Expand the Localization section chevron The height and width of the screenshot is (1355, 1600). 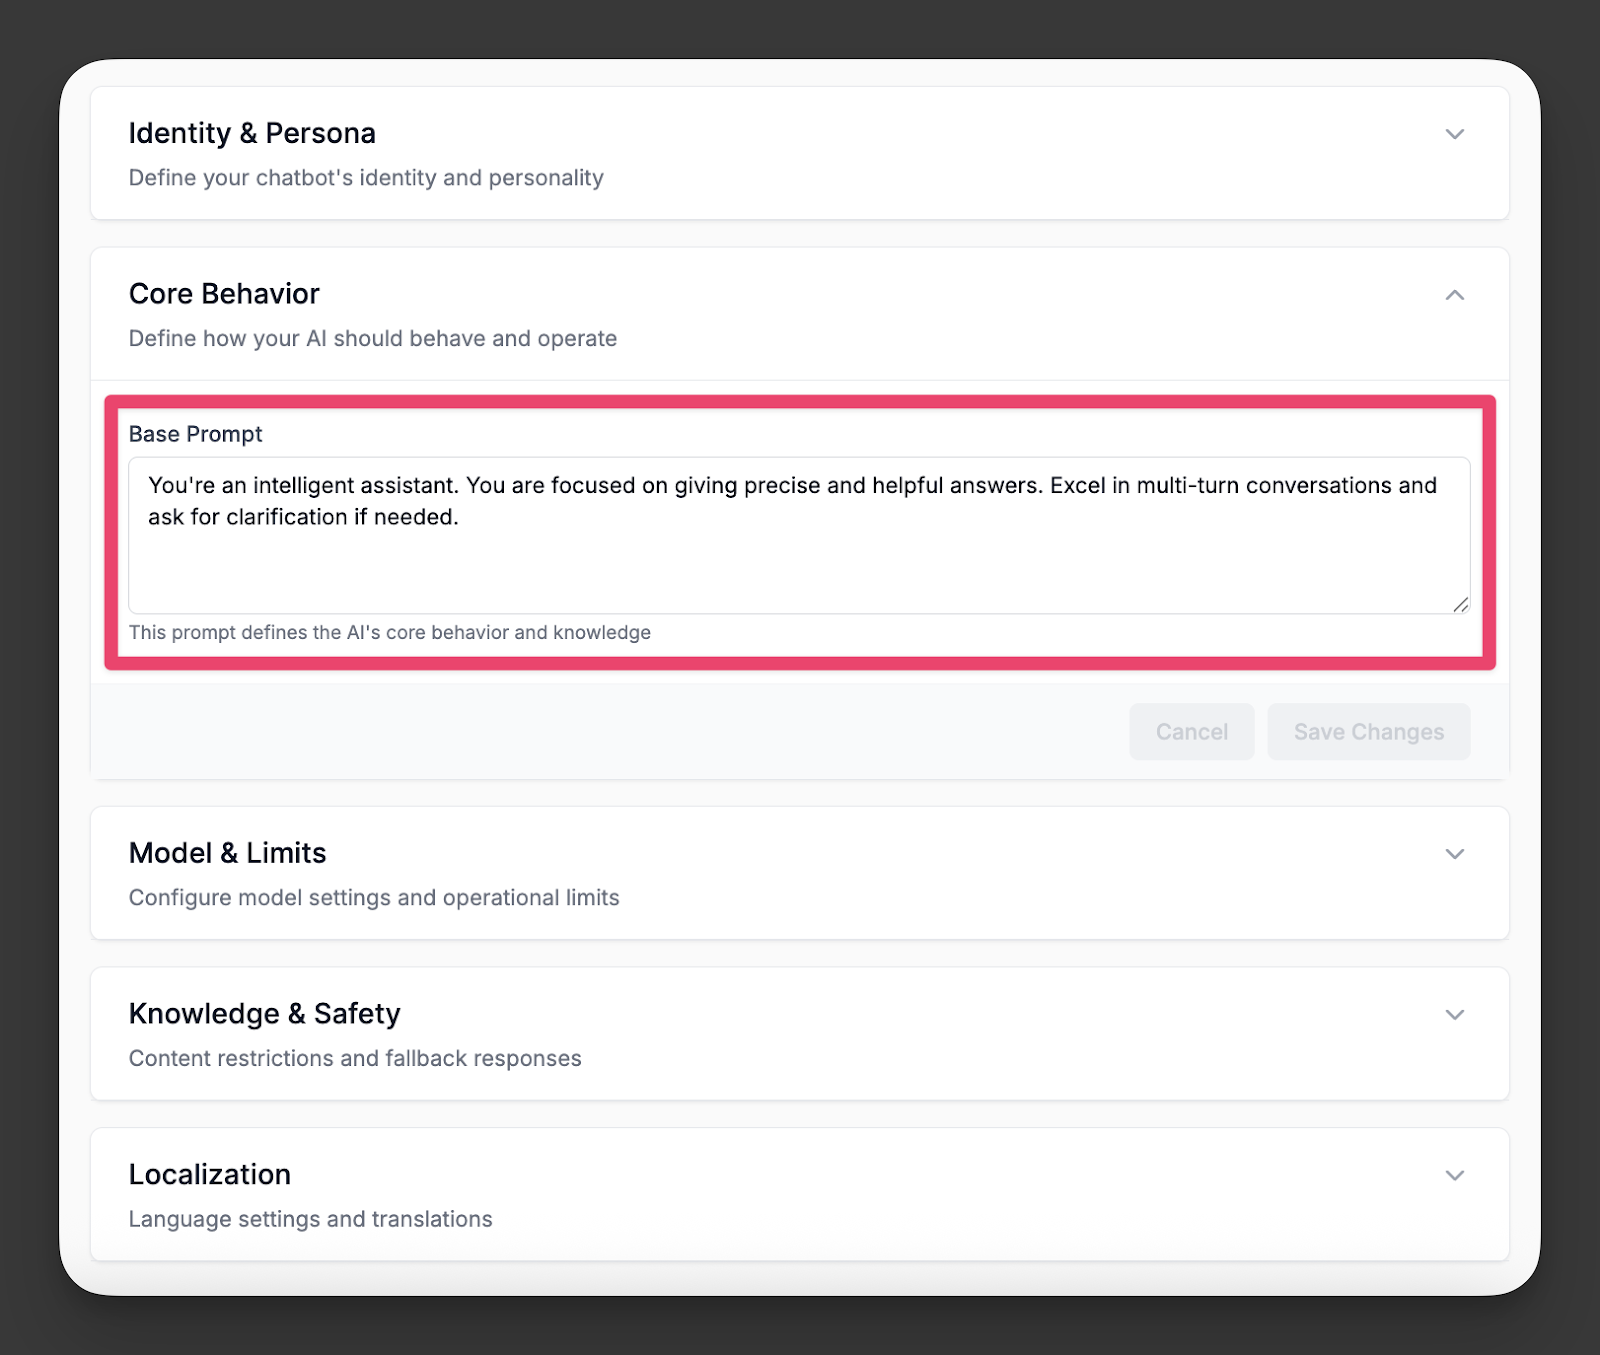point(1455,1175)
